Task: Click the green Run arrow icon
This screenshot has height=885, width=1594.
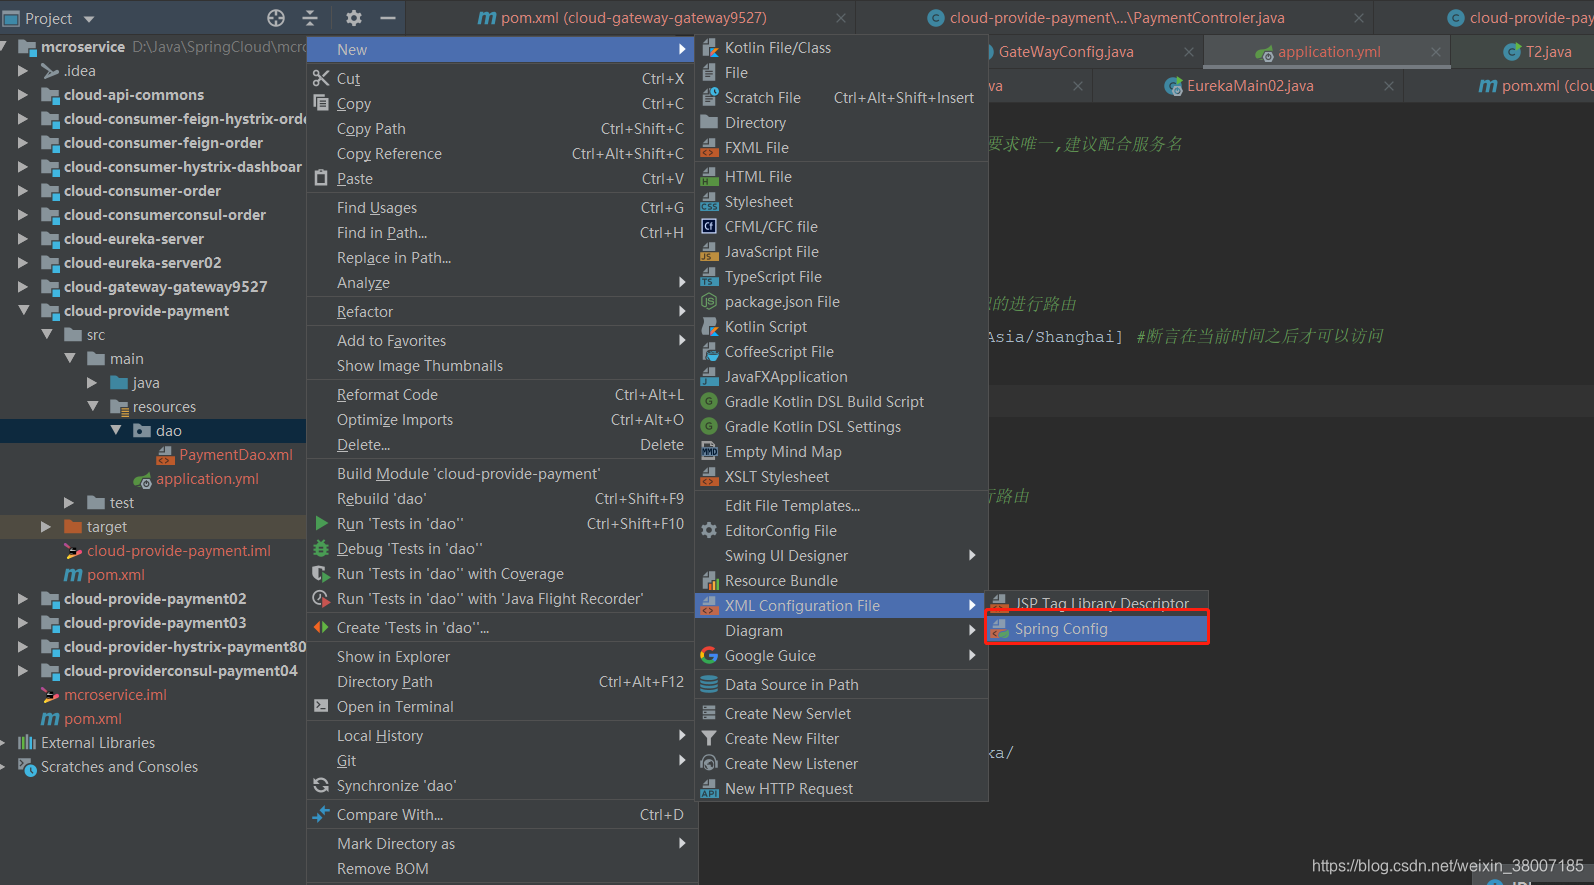Action: pos(321,523)
